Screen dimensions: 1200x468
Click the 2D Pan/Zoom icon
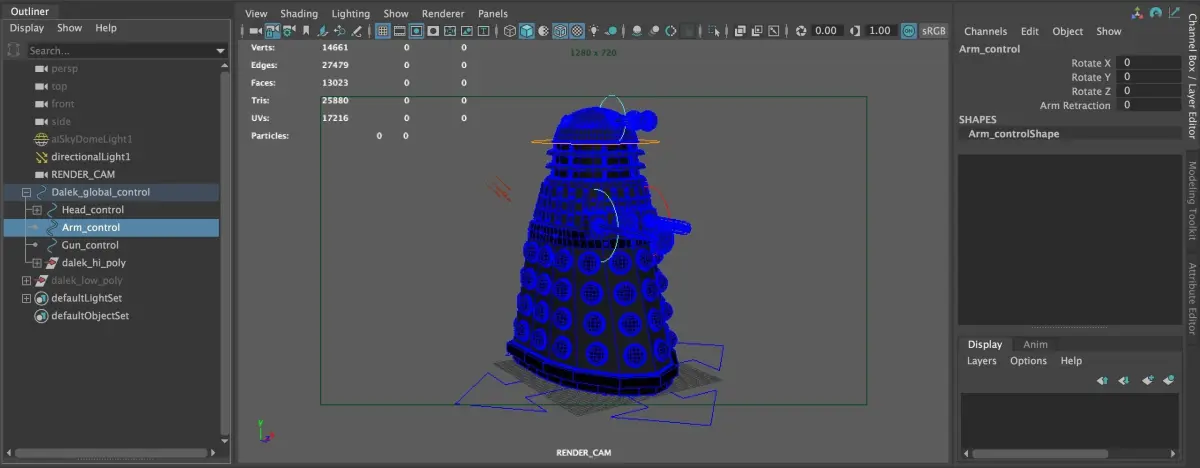(339, 31)
